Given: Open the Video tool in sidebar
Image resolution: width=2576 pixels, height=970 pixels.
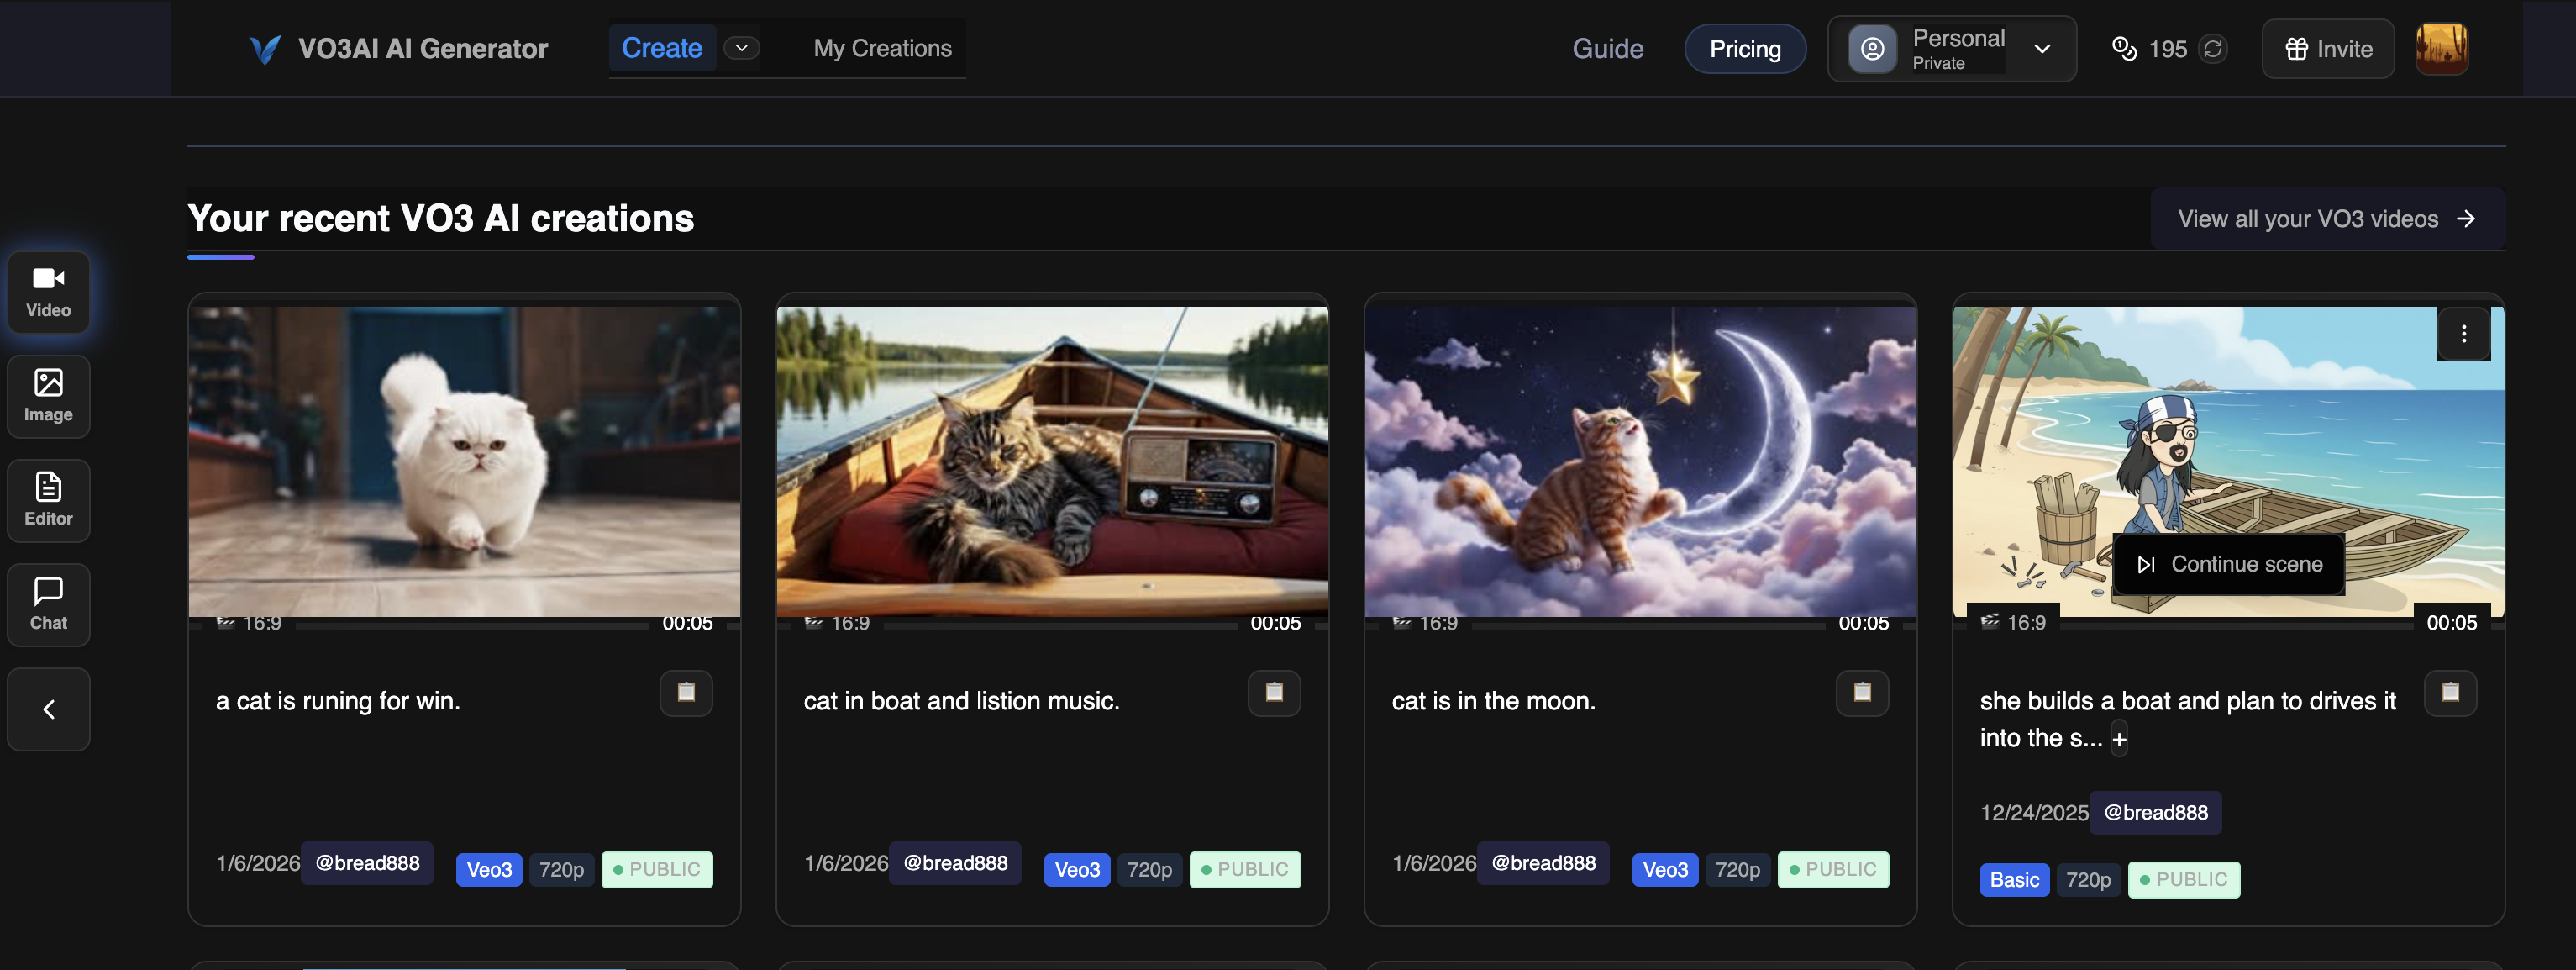Looking at the screenshot, I should point(48,292).
